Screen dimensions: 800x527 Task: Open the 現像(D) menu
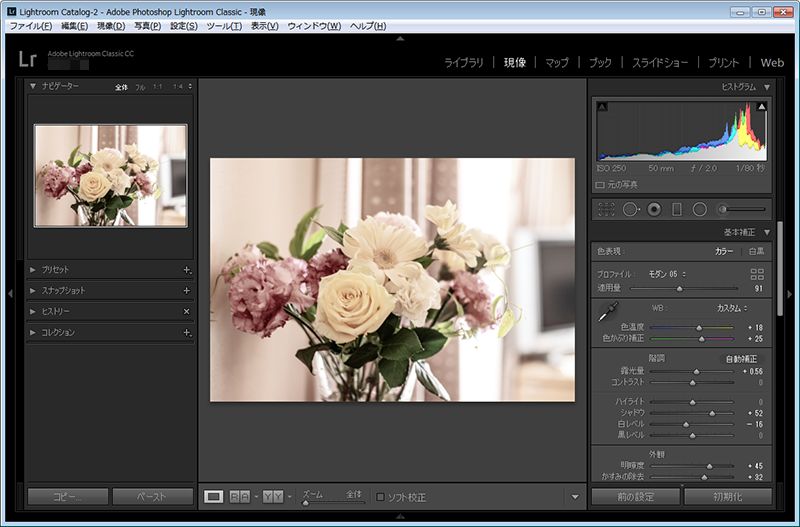click(111, 25)
